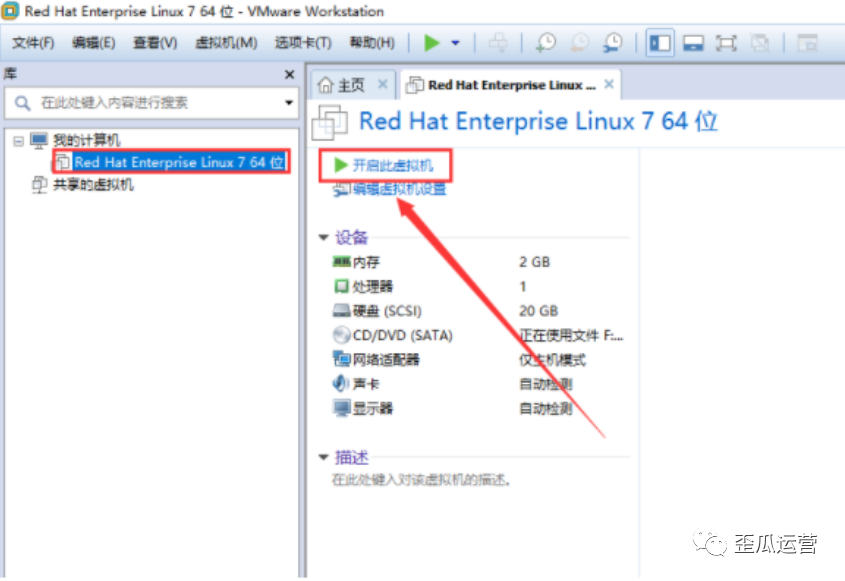Click the send Ctrl+Alt+Del toolbar icon
845x581 pixels.
[498, 43]
